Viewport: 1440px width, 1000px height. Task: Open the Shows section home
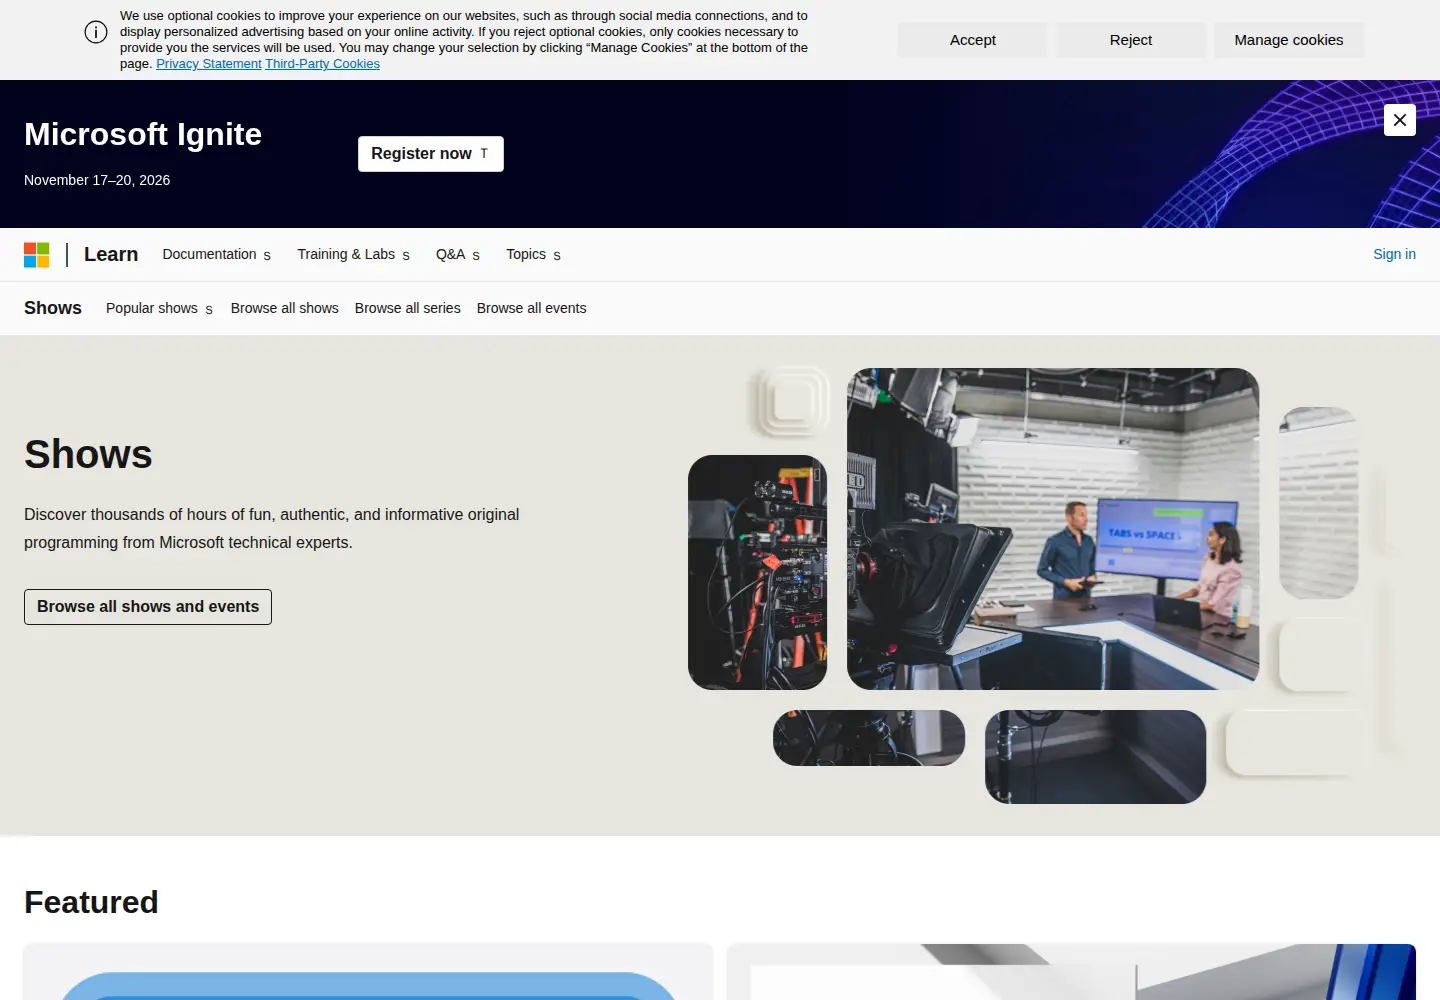[x=53, y=308]
